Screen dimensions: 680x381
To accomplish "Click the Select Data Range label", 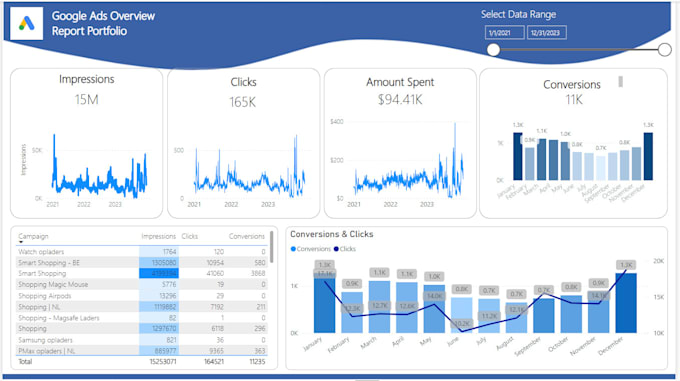I will [518, 14].
